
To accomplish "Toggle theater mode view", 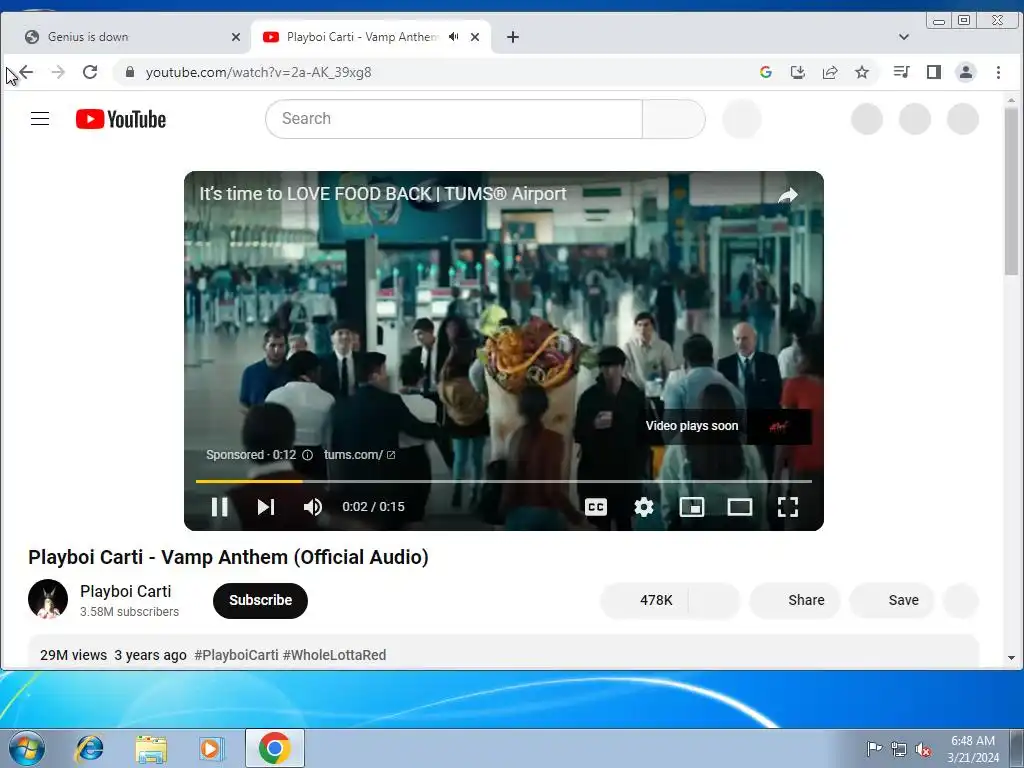I will click(740, 507).
